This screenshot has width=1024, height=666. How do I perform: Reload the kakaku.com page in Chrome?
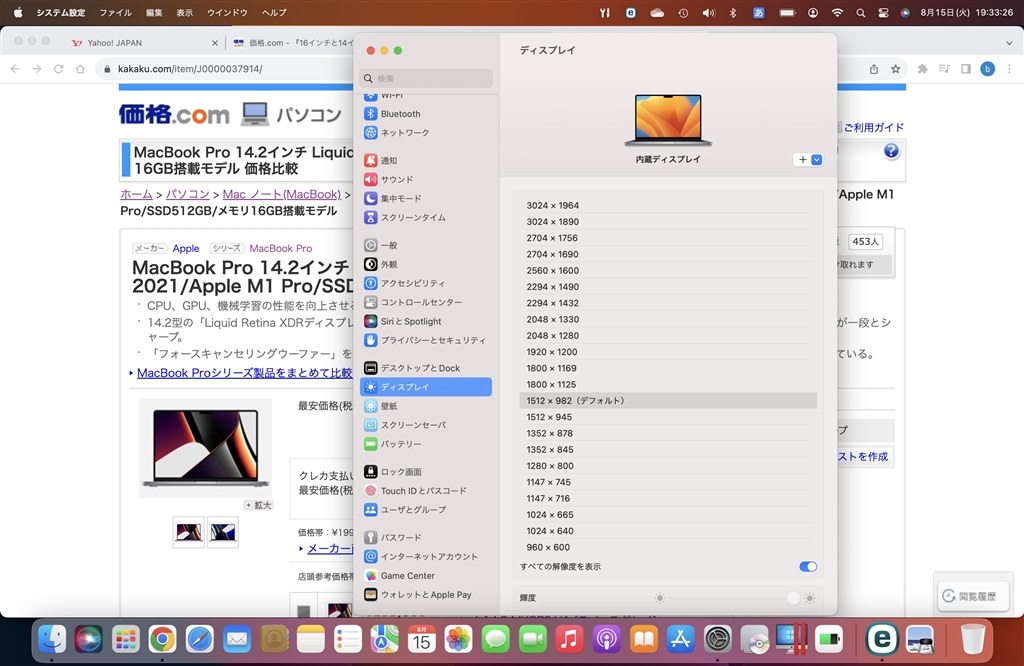pos(59,69)
